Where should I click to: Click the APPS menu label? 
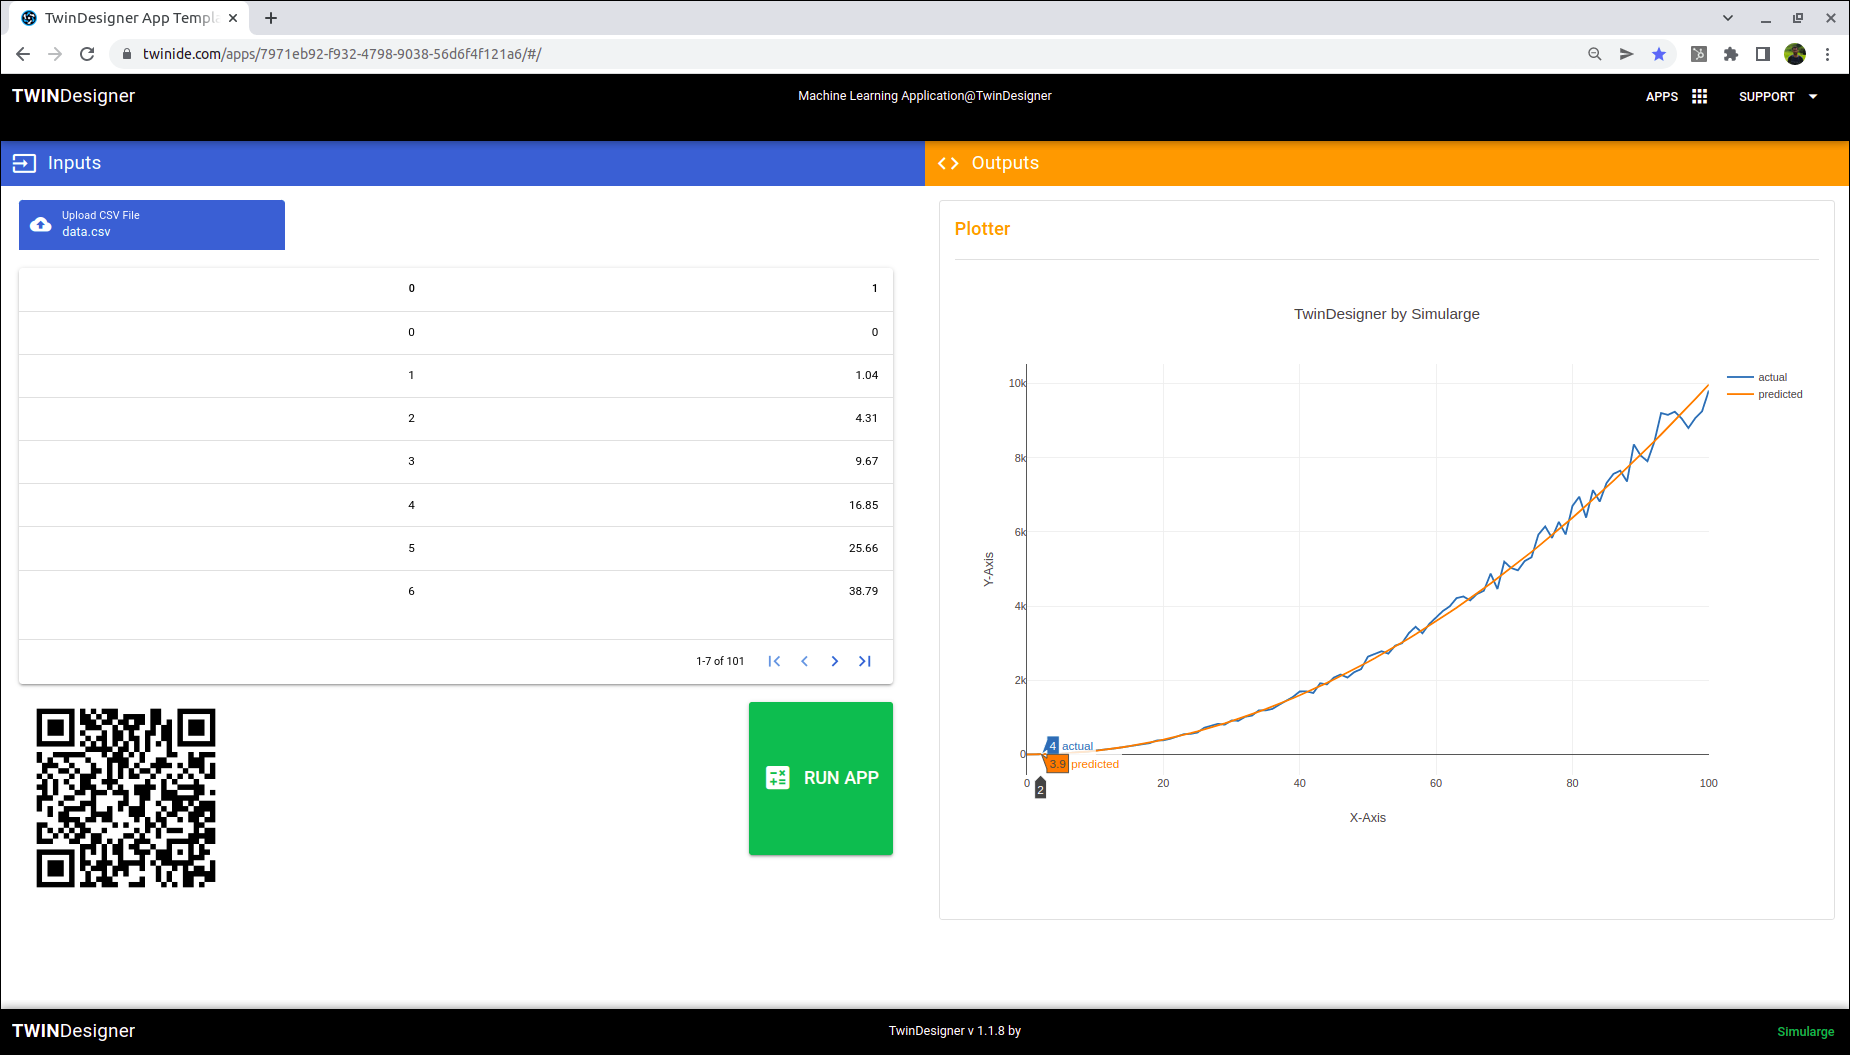1662,97
